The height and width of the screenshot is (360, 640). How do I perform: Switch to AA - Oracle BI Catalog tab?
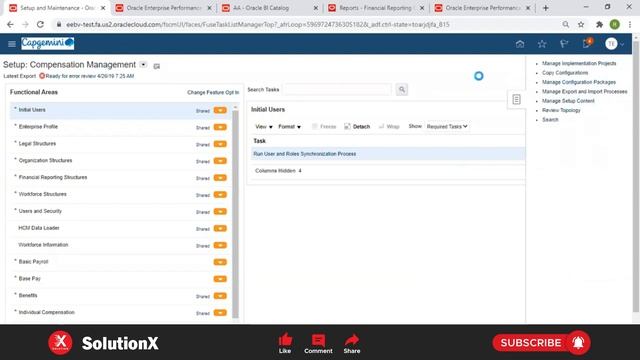(268, 8)
